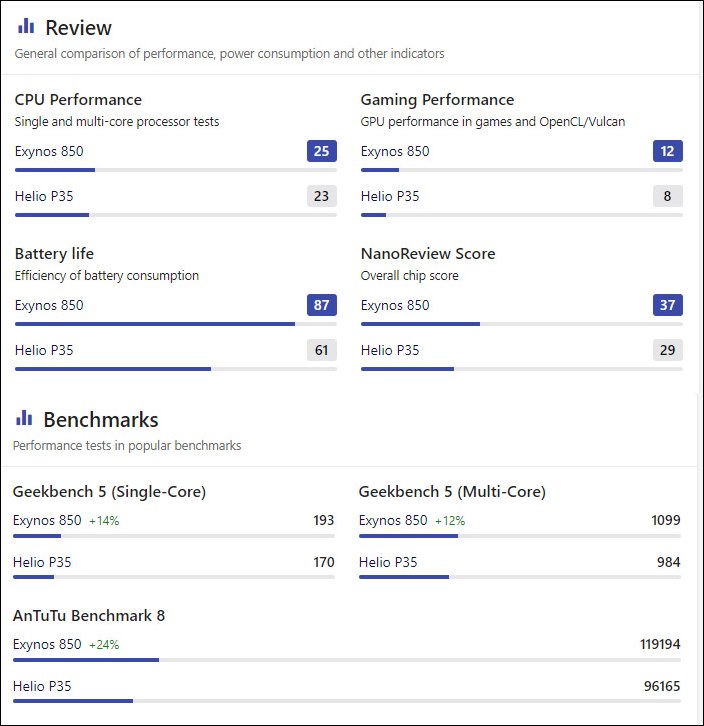
Task: Click the Review section description text
Action: (229, 54)
